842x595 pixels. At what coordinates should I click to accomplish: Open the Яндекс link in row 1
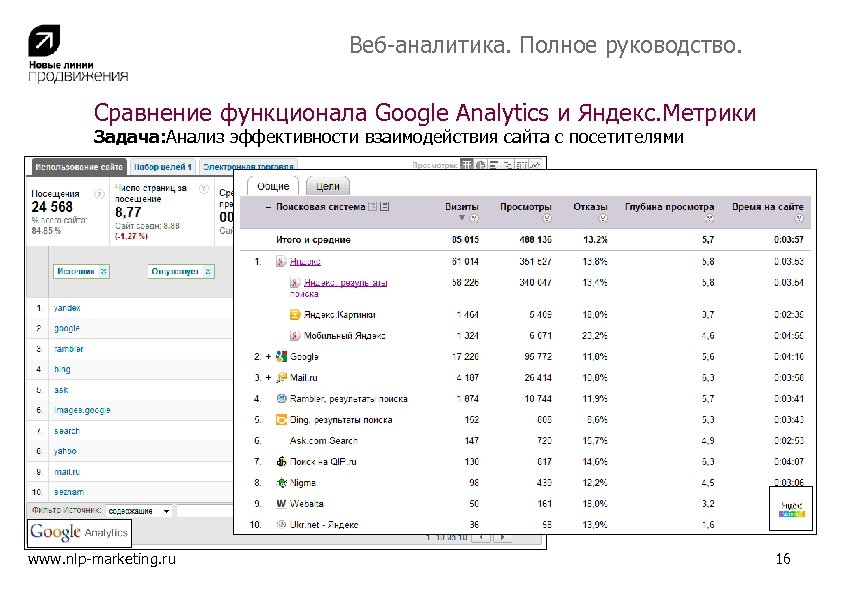[x=305, y=262]
